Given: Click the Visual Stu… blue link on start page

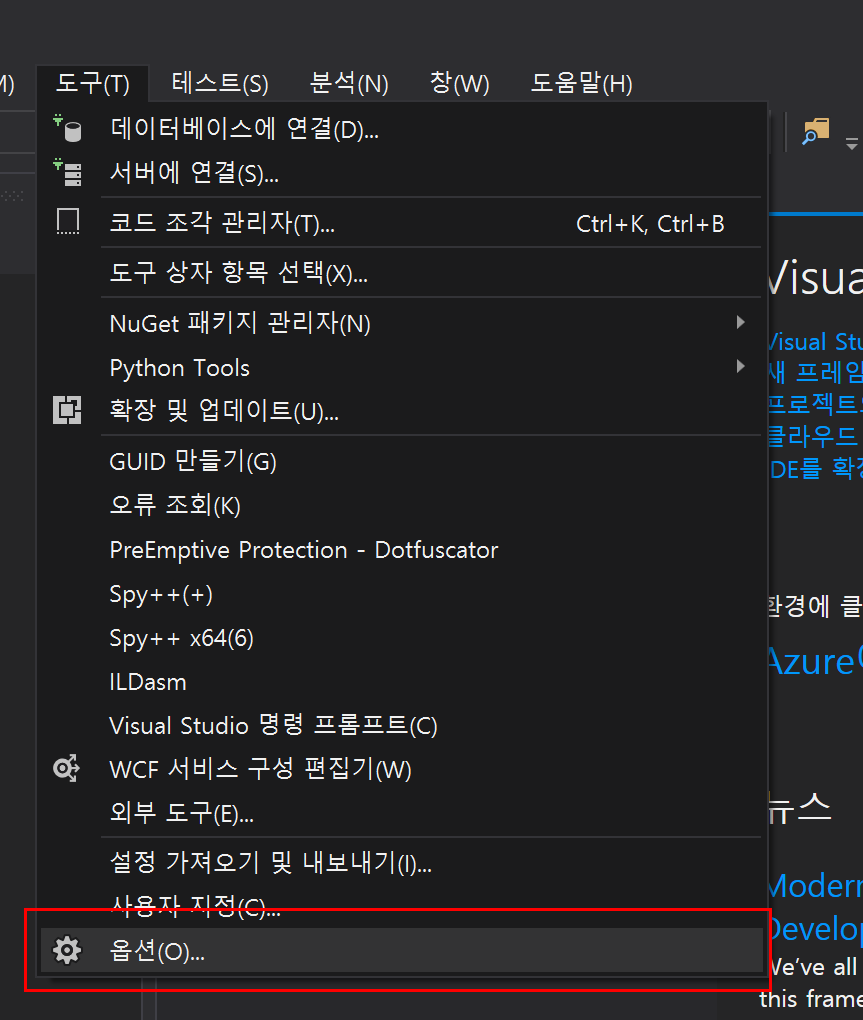Looking at the screenshot, I should (814, 342).
